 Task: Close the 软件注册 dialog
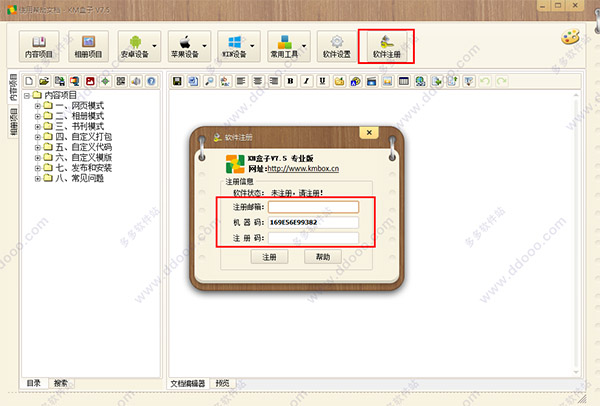pyautogui.click(x=369, y=133)
